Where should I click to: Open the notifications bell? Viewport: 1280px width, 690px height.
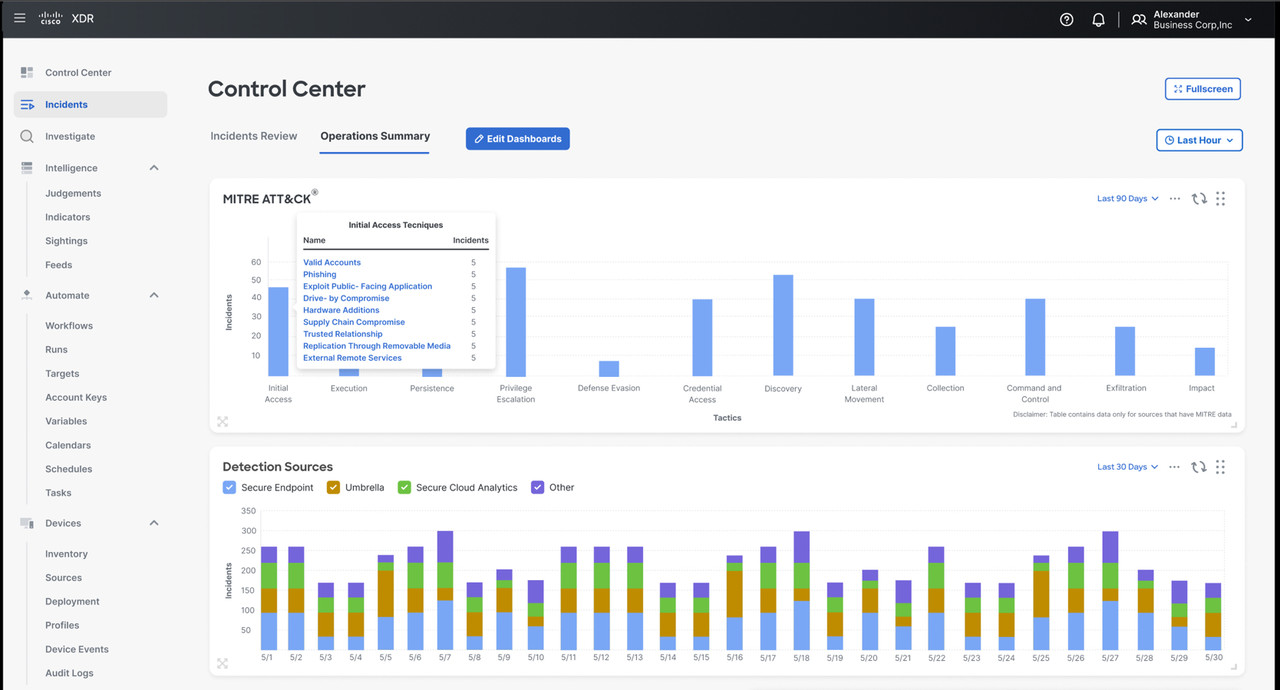(x=1098, y=19)
